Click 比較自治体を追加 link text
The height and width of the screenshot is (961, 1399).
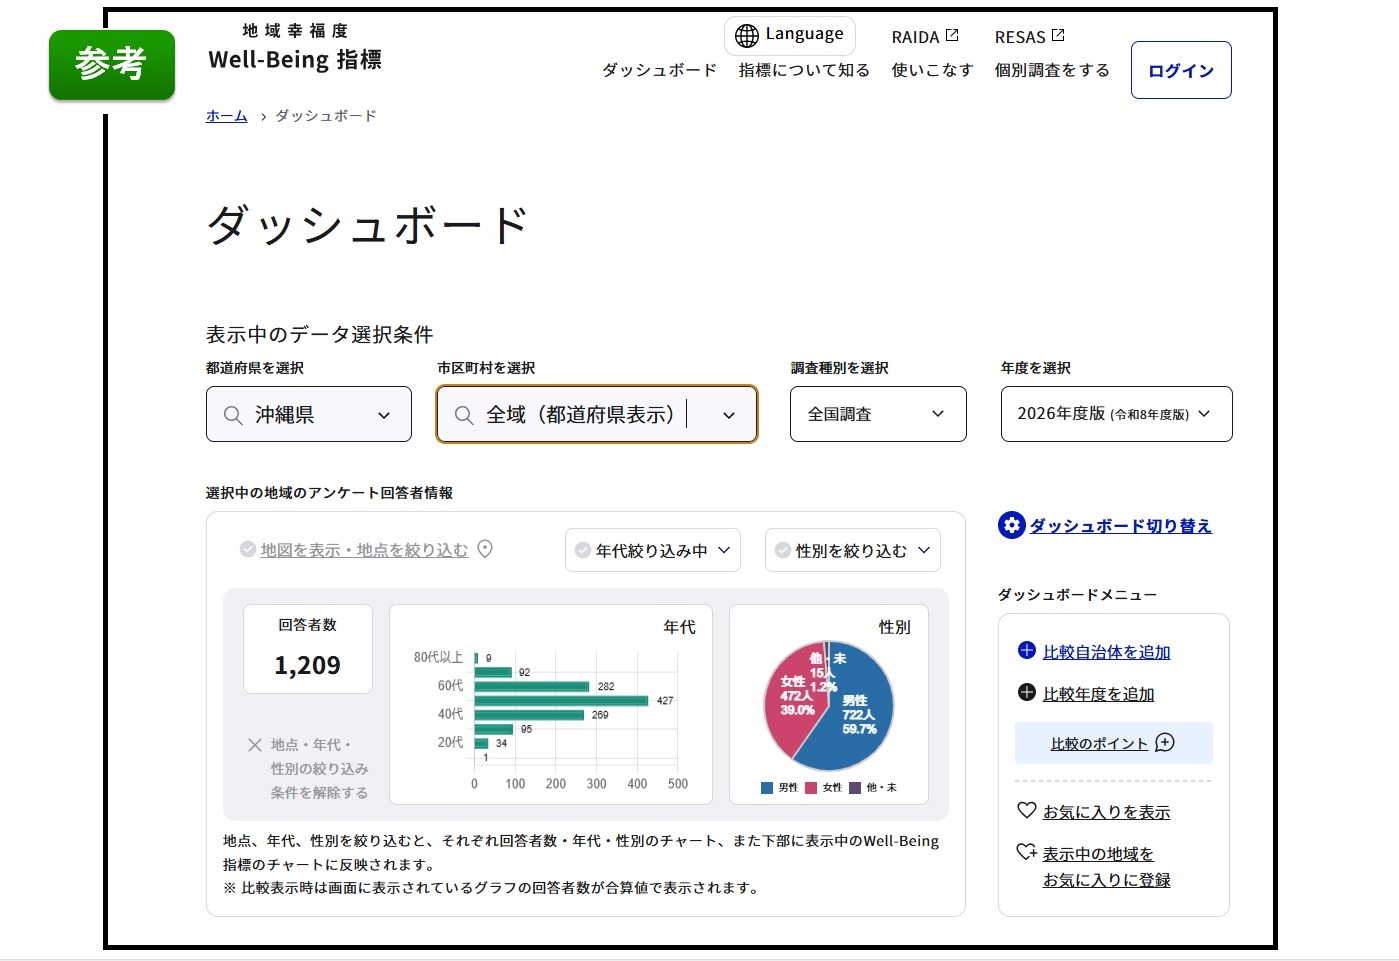pos(1106,652)
